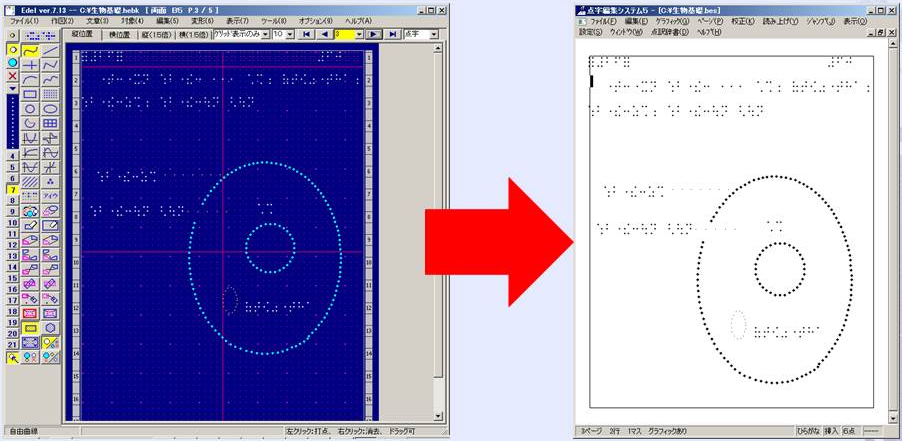
Task: Open 点訳辞書(D) menu in the braille editor
Action: 670,32
